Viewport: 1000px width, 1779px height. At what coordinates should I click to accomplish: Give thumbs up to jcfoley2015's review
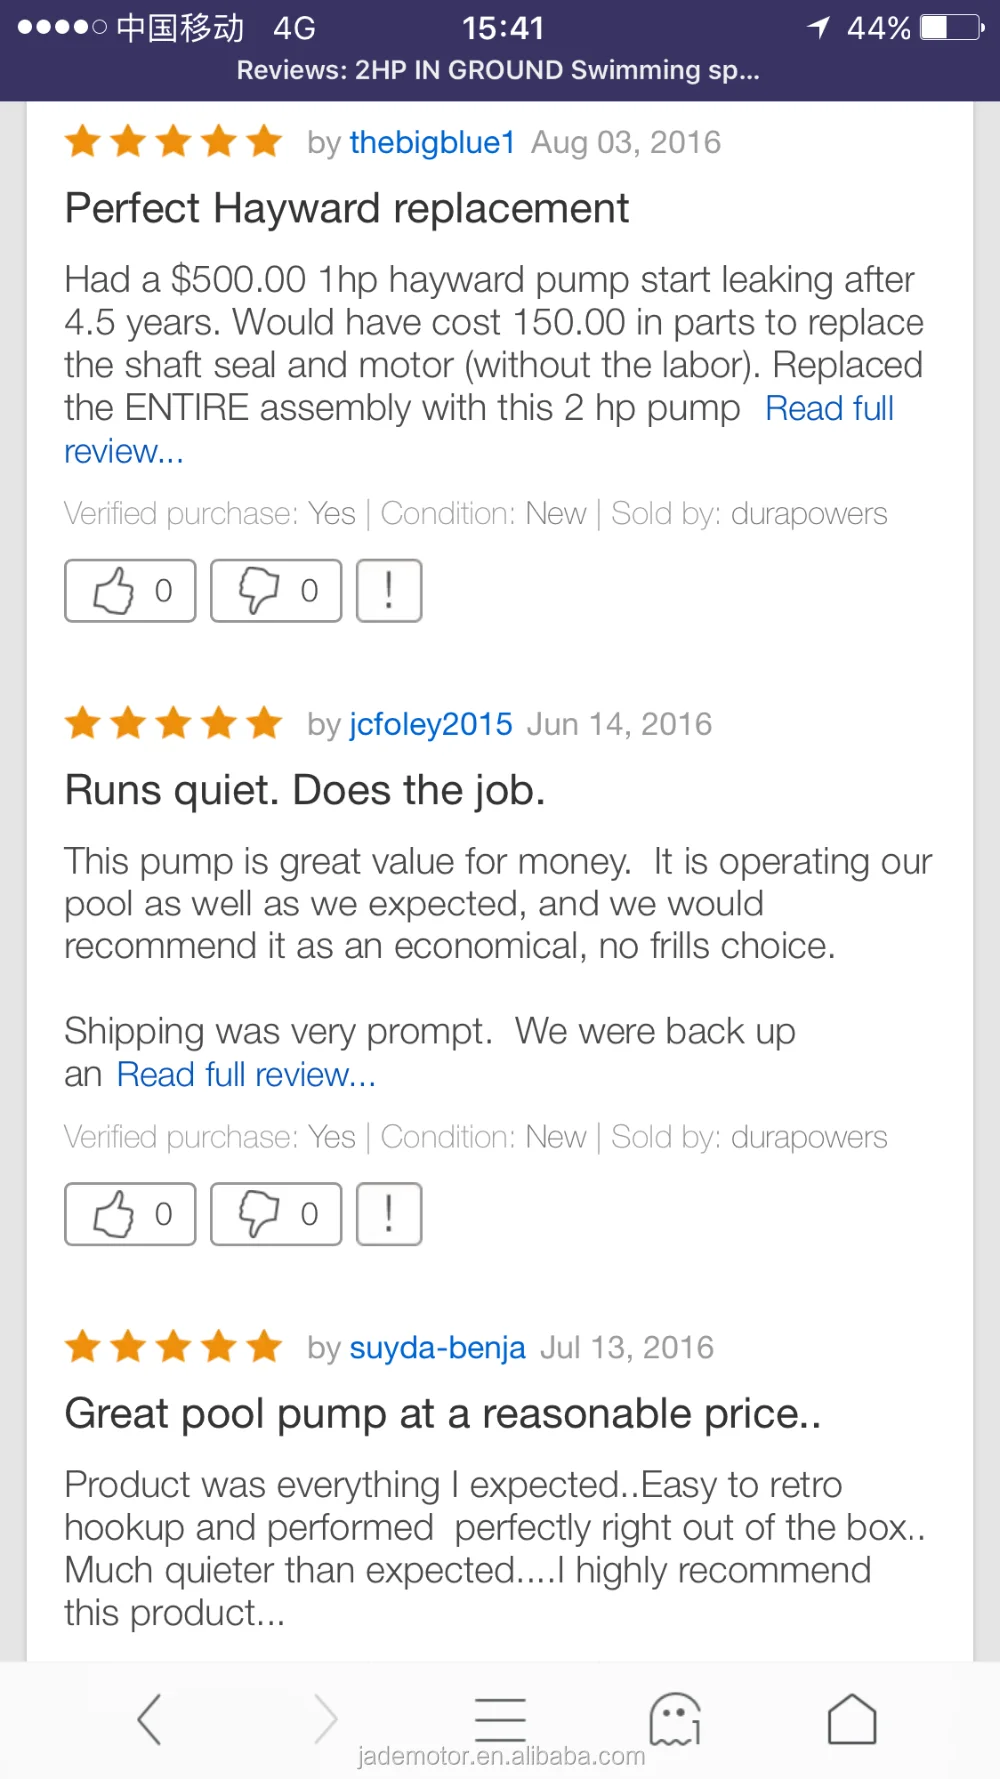pos(130,1214)
